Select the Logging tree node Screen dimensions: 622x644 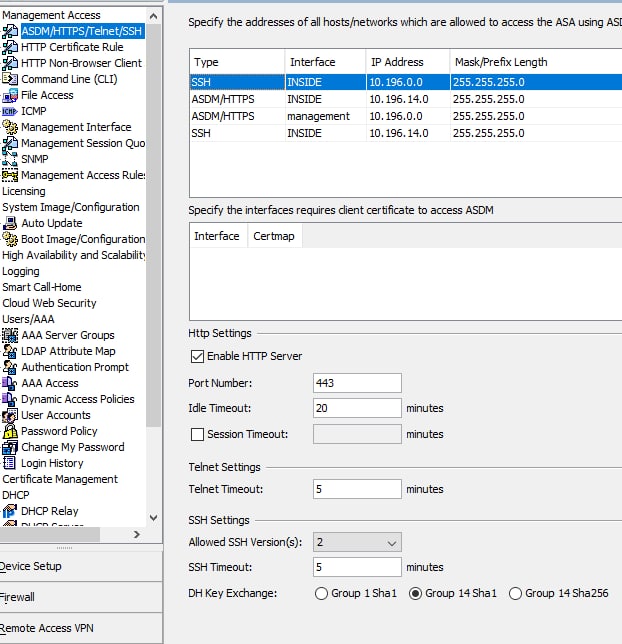point(21,271)
